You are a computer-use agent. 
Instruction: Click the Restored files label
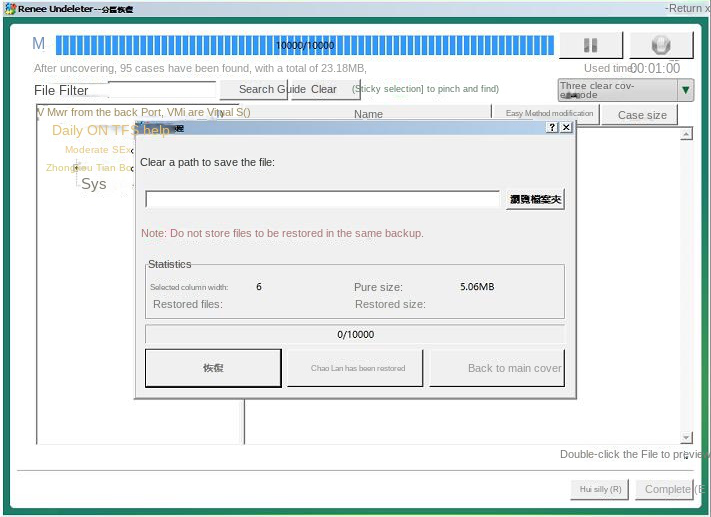pos(188,304)
